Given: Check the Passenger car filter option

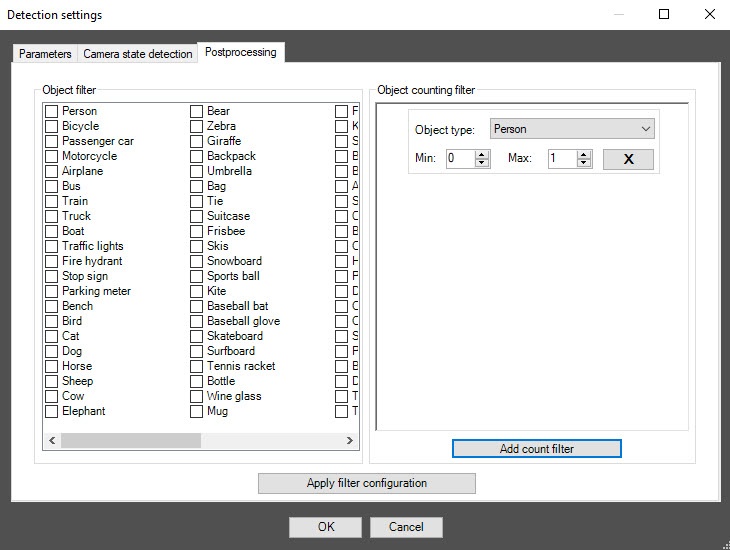Looking at the screenshot, I should pyautogui.click(x=52, y=141).
